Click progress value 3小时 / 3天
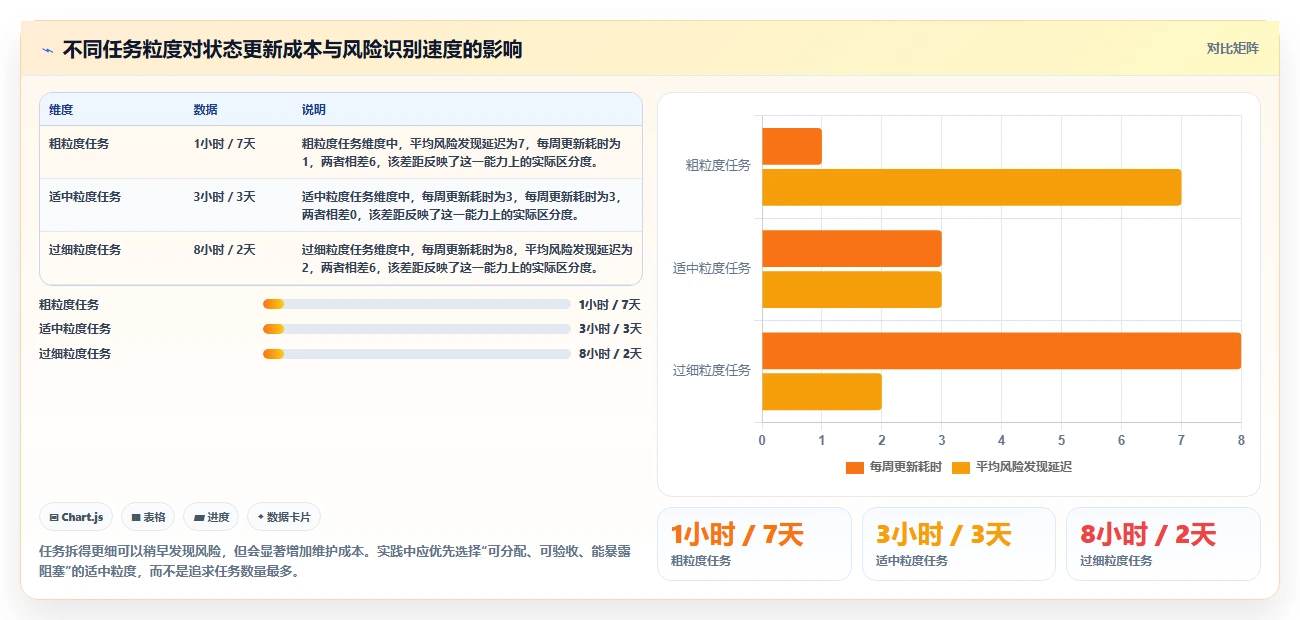Image resolution: width=1300 pixels, height=620 pixels. coord(610,329)
